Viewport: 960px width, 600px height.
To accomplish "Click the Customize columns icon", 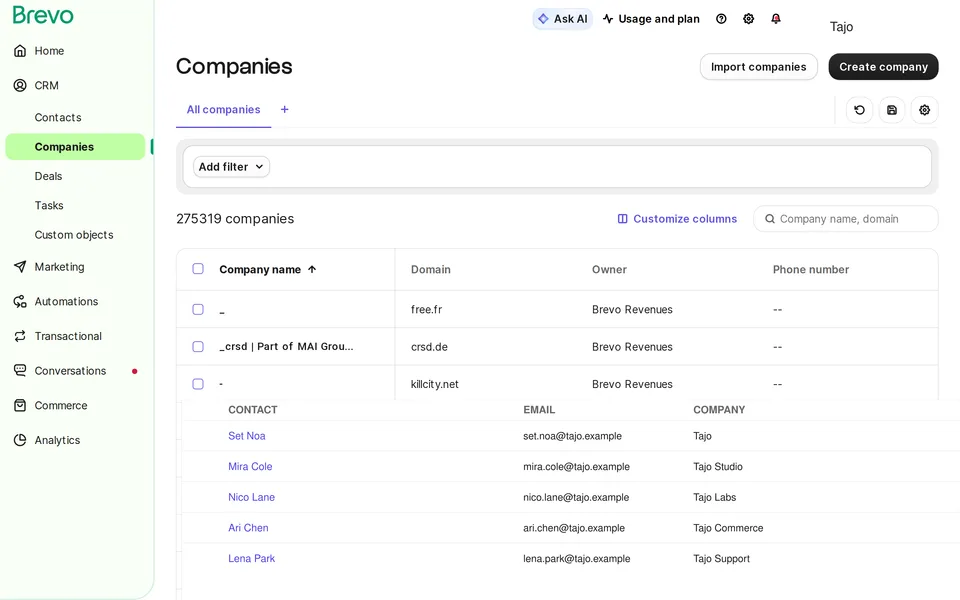I will click(623, 219).
